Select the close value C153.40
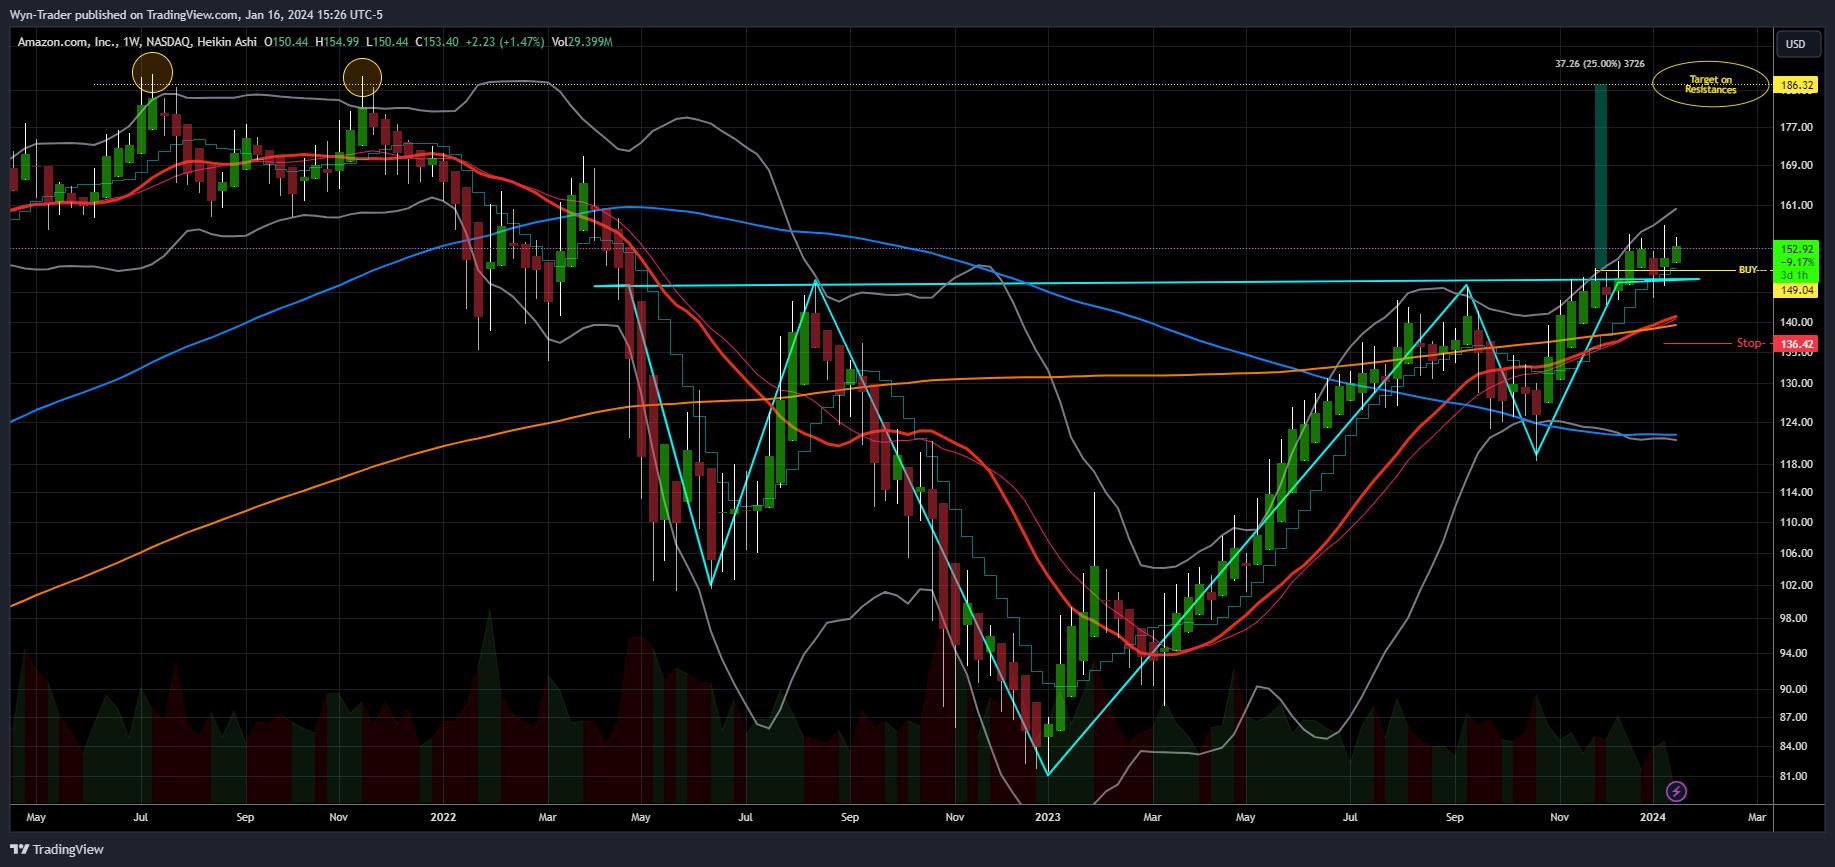The height and width of the screenshot is (867, 1835). coord(437,42)
